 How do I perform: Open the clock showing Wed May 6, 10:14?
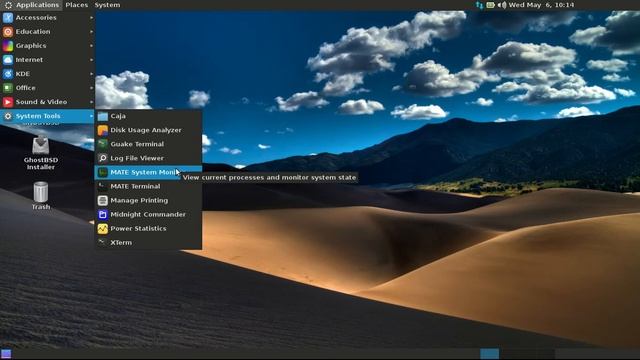pyautogui.click(x=541, y=5)
